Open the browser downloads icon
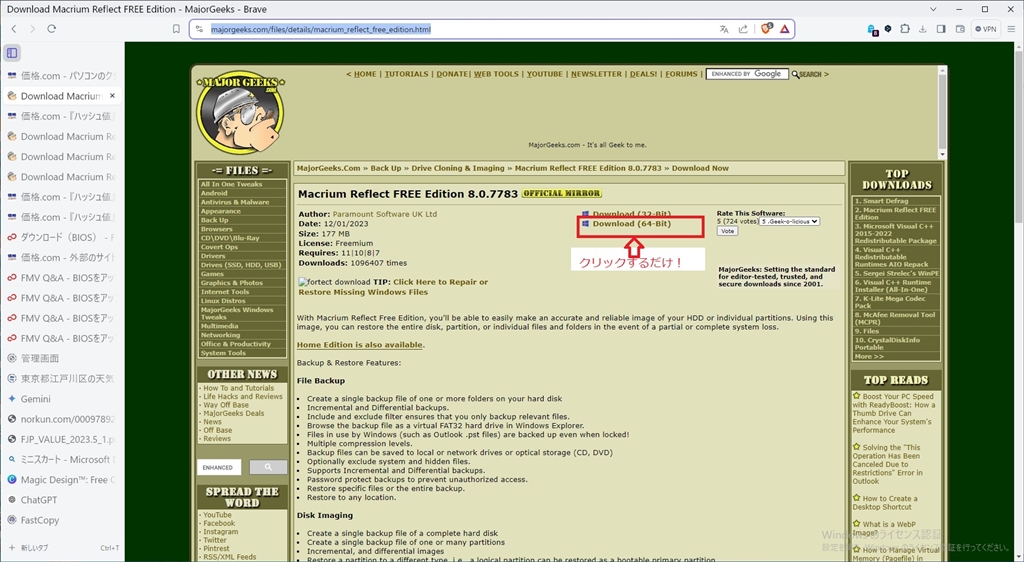Screen dimensions: 1024x562 point(923,29)
